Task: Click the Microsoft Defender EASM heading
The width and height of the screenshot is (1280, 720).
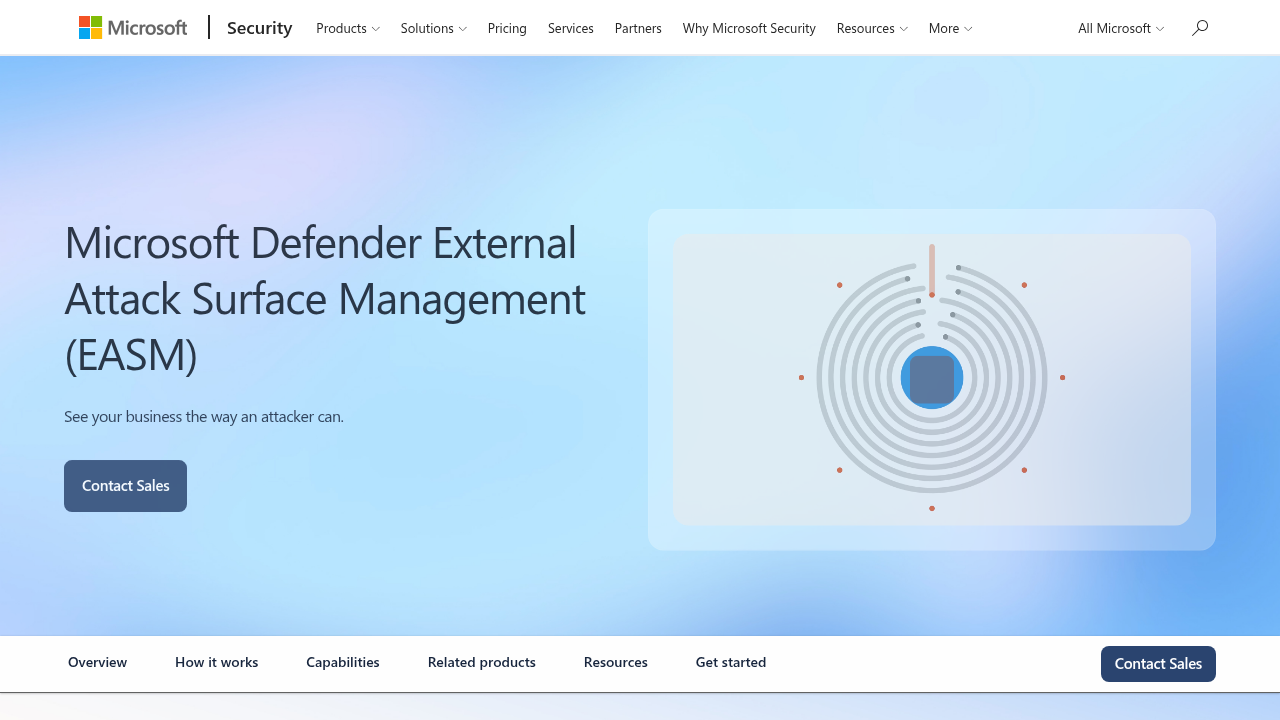Action: click(x=325, y=298)
